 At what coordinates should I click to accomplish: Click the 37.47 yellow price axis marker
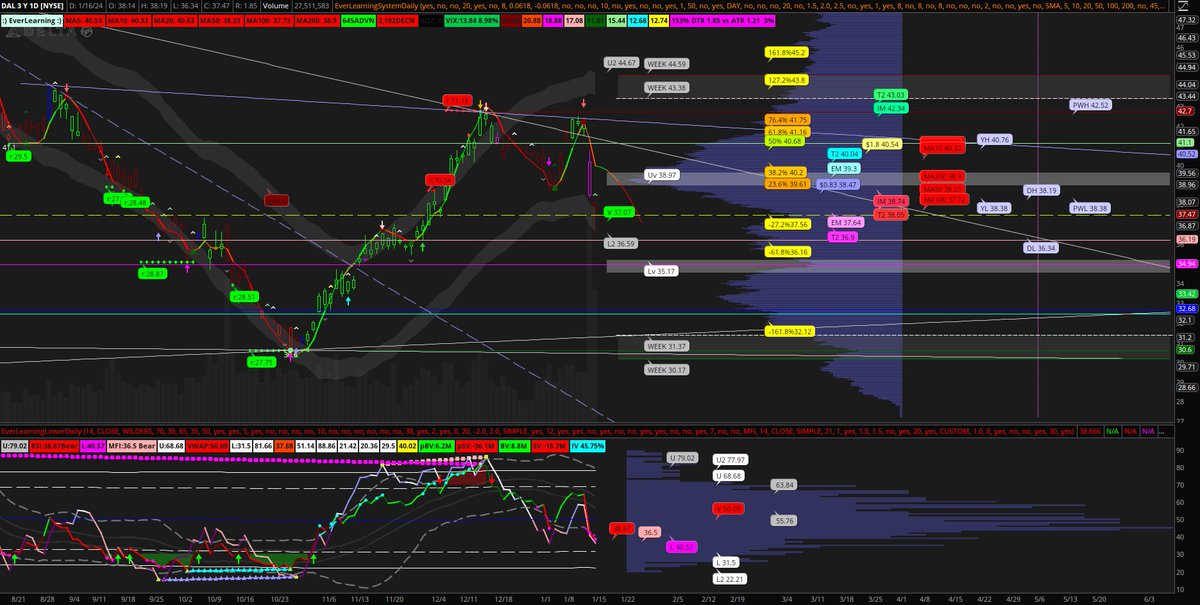1187,214
